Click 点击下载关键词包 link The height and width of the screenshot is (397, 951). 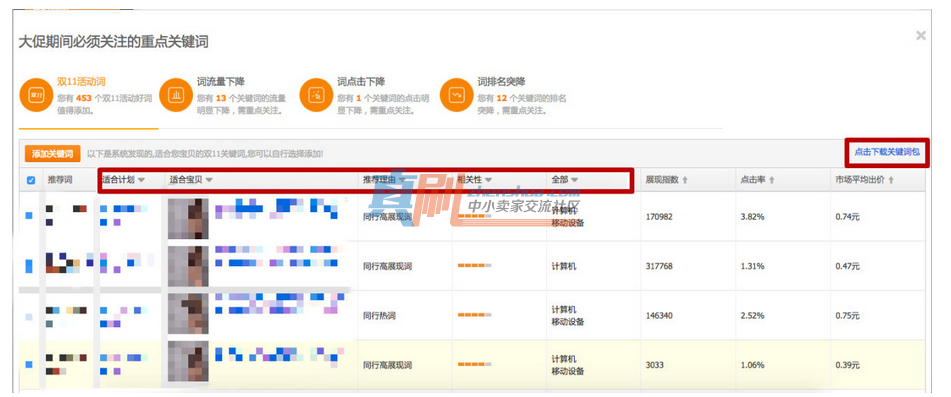pos(887,152)
